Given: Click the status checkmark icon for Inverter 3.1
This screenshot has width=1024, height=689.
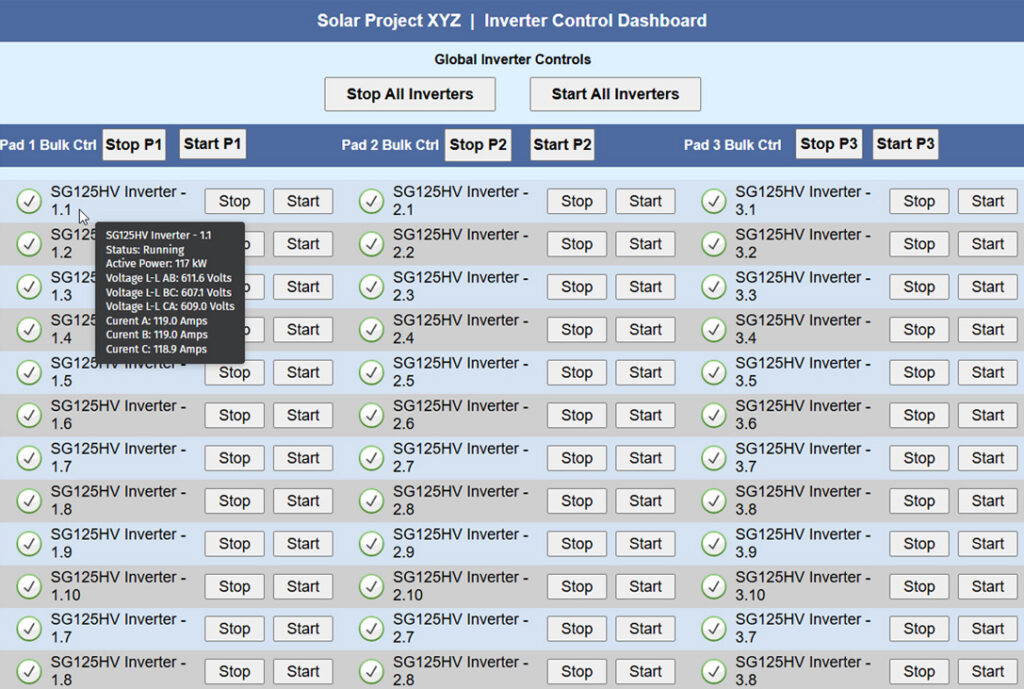Looking at the screenshot, I should 713,201.
